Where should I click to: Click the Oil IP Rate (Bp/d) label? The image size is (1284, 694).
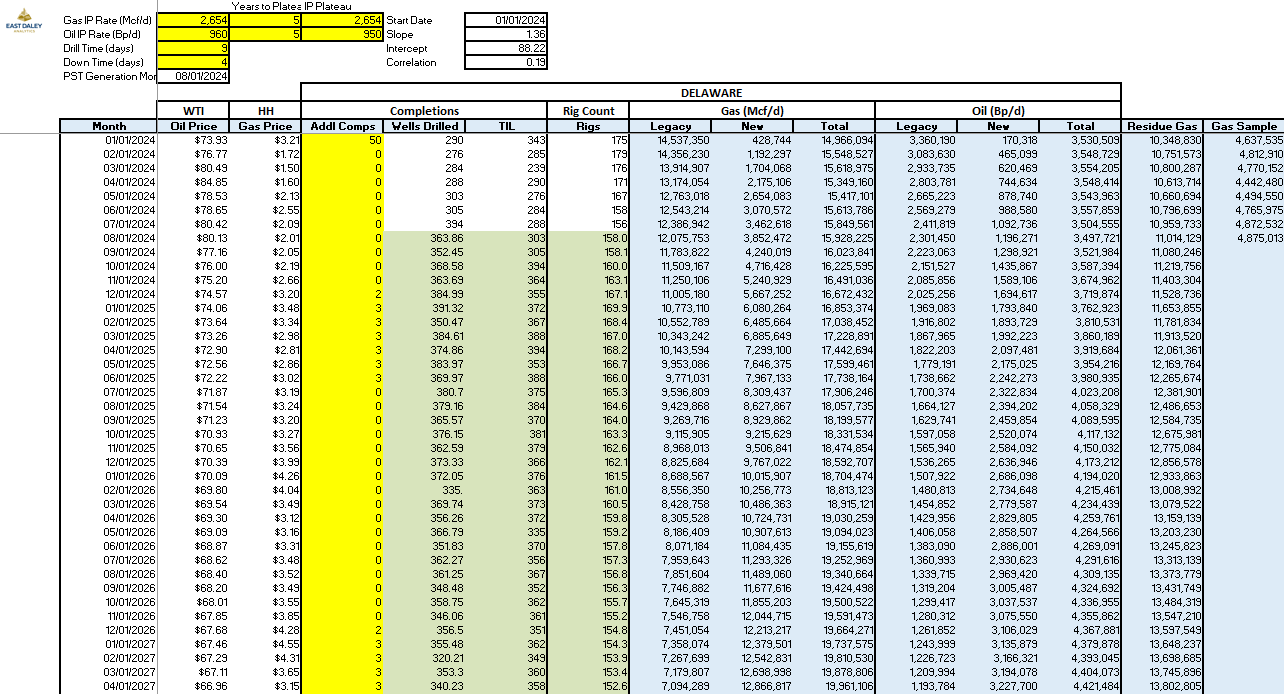point(102,34)
